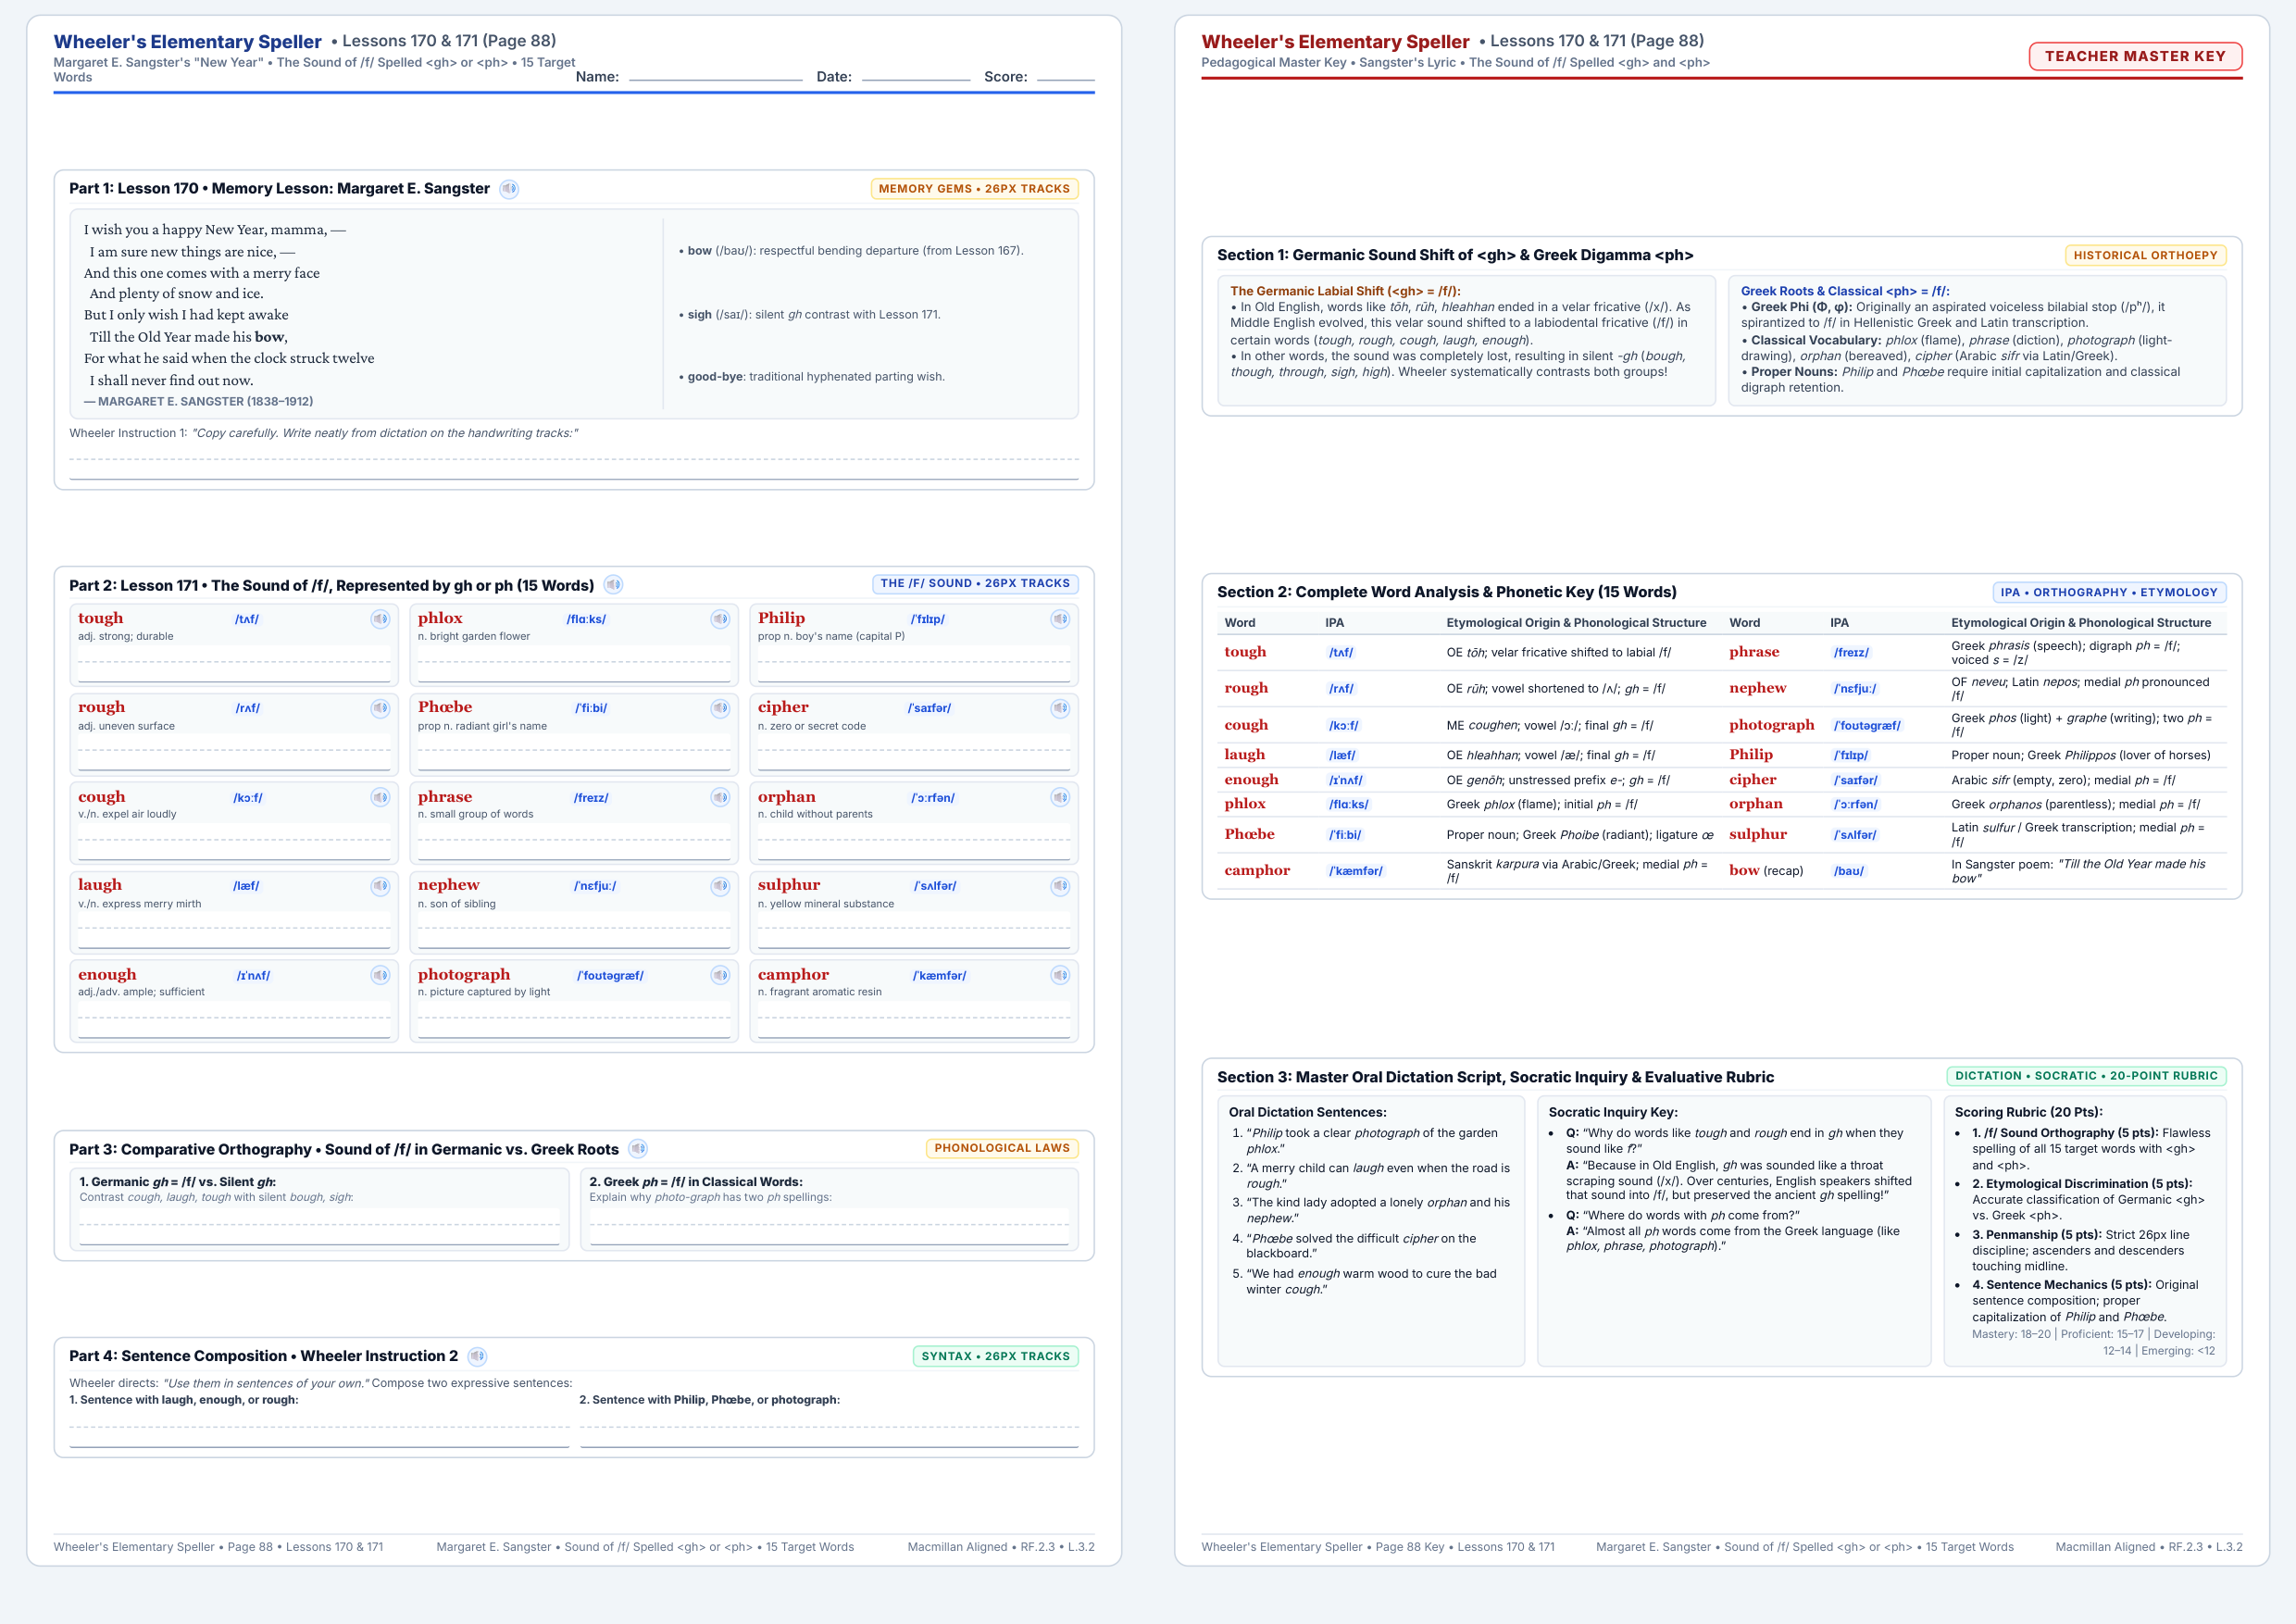This screenshot has height=1624, width=2296.
Task: Play pronunciation of the word nephew
Action: (720, 886)
